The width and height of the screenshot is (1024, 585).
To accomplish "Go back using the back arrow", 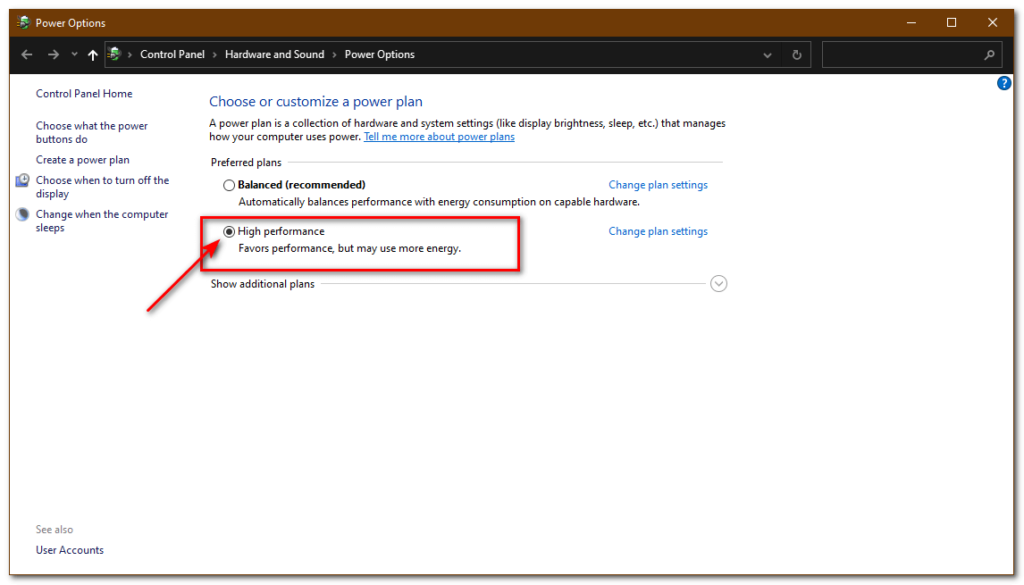I will (27, 55).
